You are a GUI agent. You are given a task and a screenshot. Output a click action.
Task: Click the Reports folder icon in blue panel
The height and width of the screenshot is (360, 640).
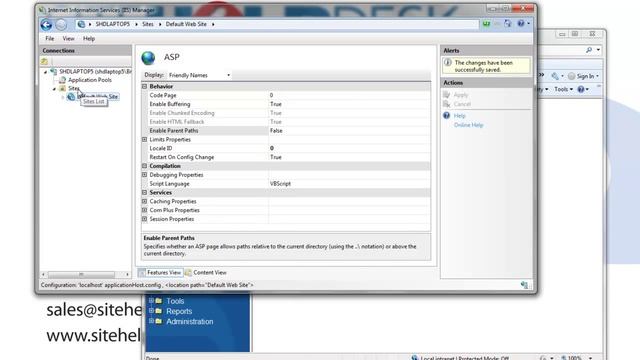coord(159,311)
